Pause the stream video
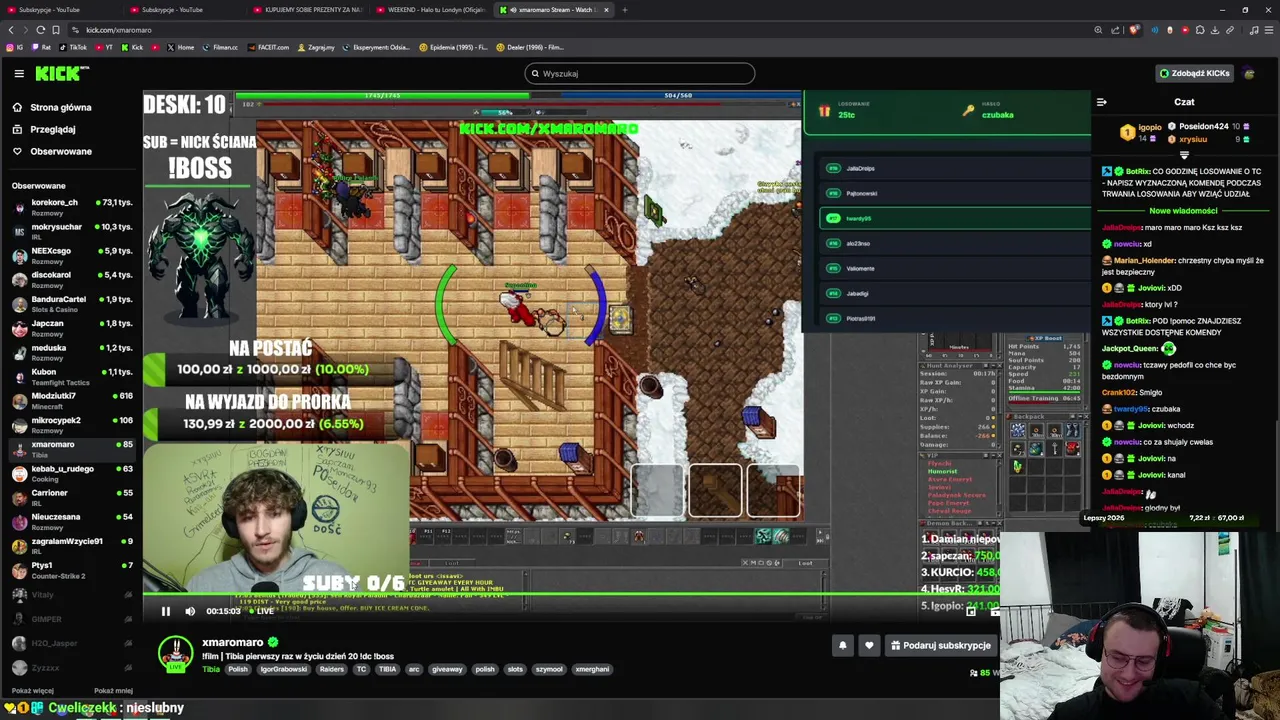The width and height of the screenshot is (1280, 720). [166, 611]
